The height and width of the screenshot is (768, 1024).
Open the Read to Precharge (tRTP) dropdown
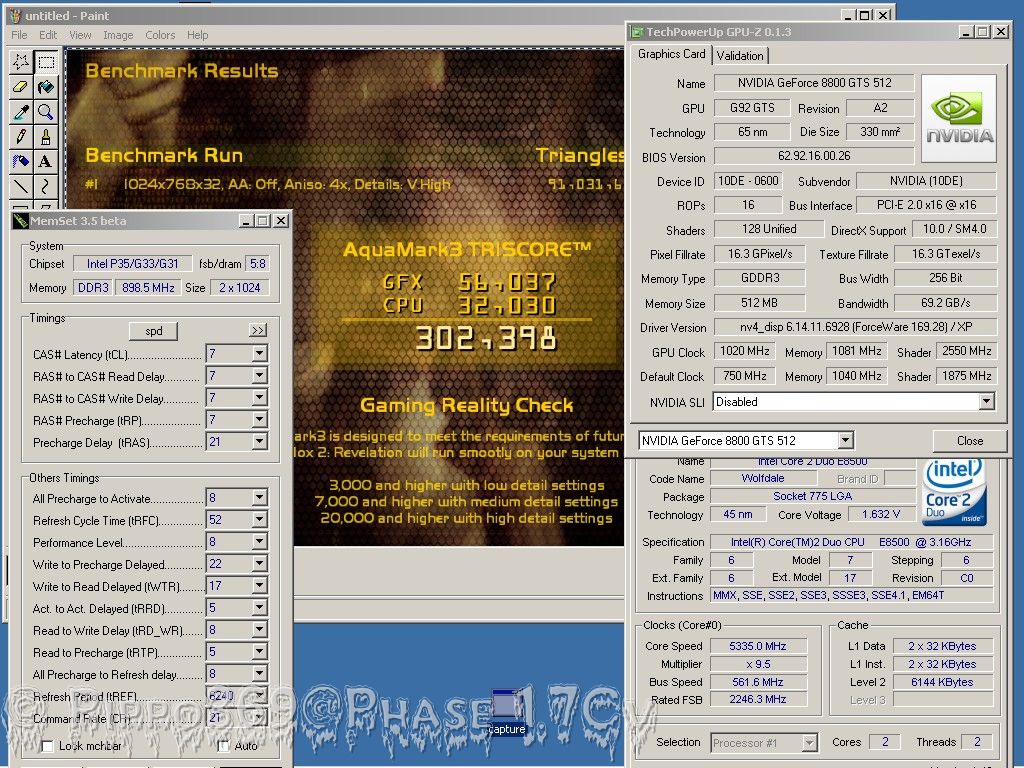point(259,652)
